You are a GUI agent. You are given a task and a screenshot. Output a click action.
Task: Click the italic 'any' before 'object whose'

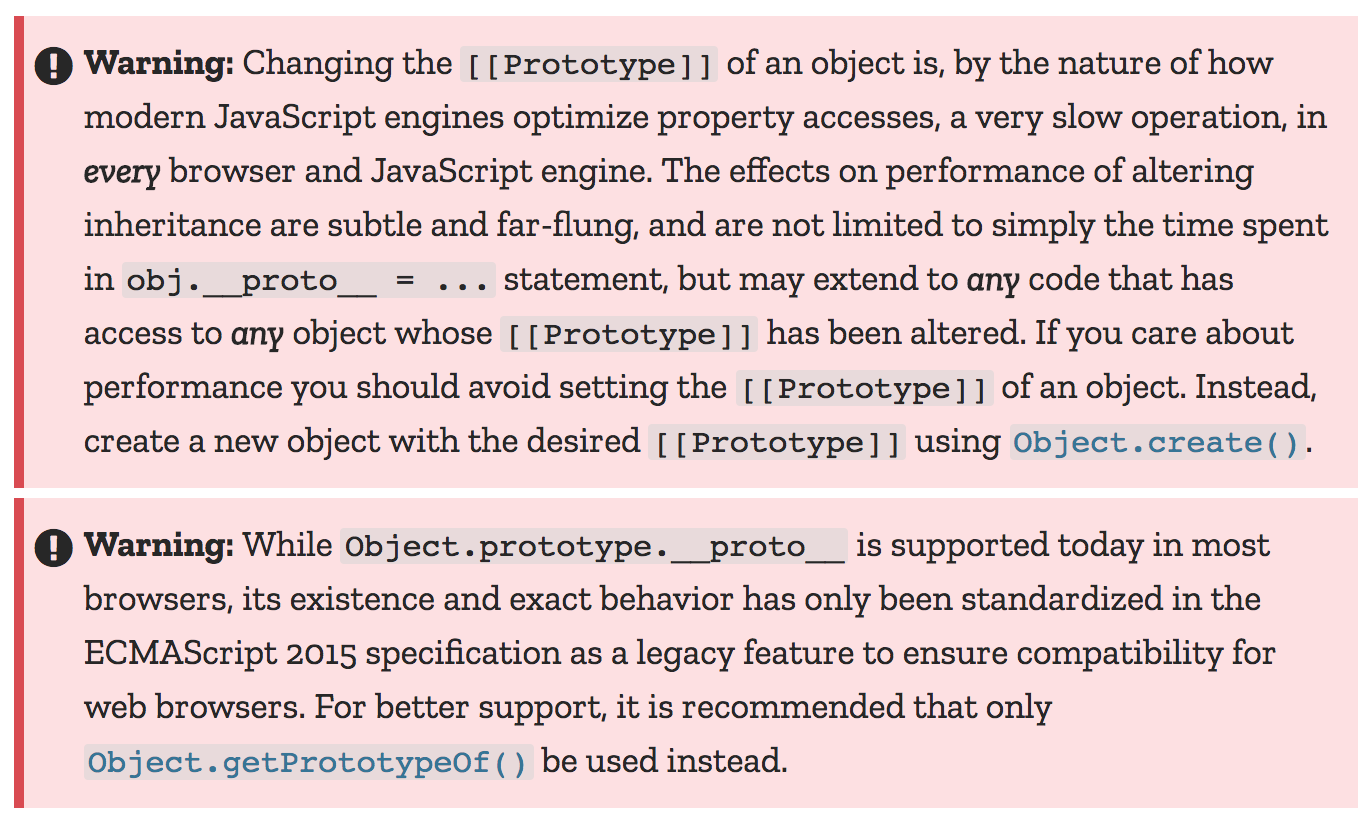258,334
